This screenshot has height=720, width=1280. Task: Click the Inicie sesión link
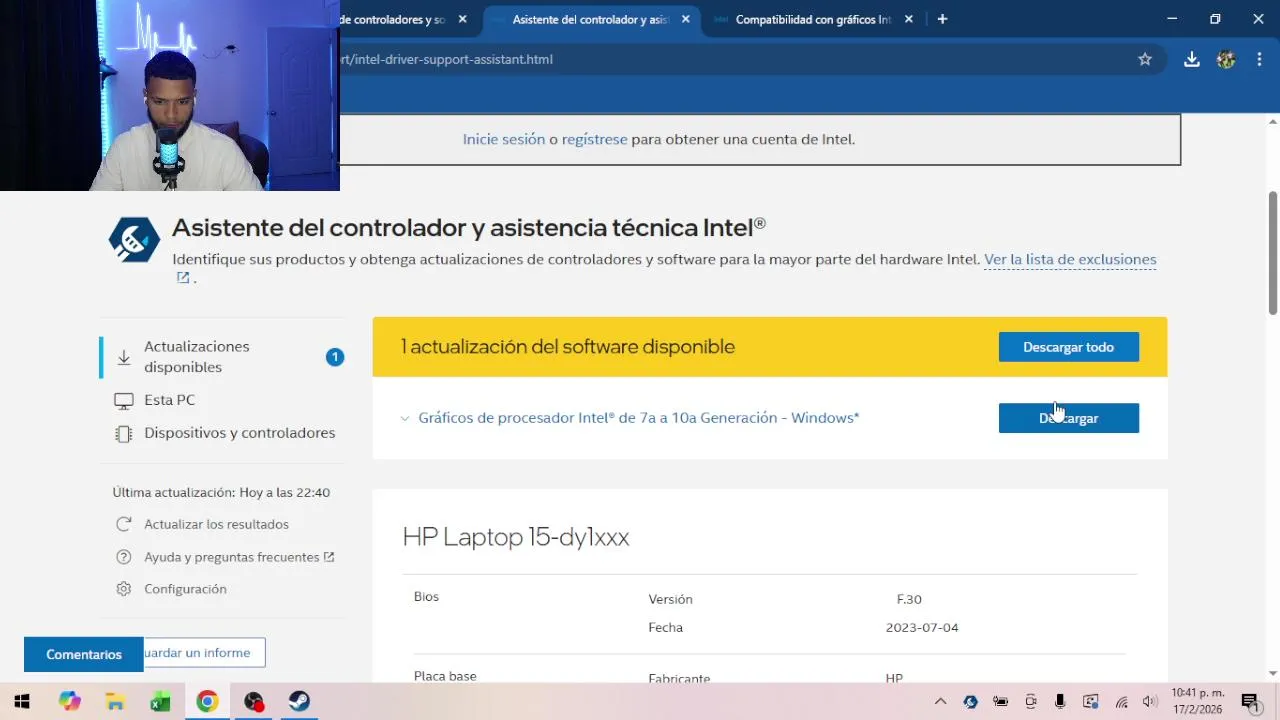[504, 139]
